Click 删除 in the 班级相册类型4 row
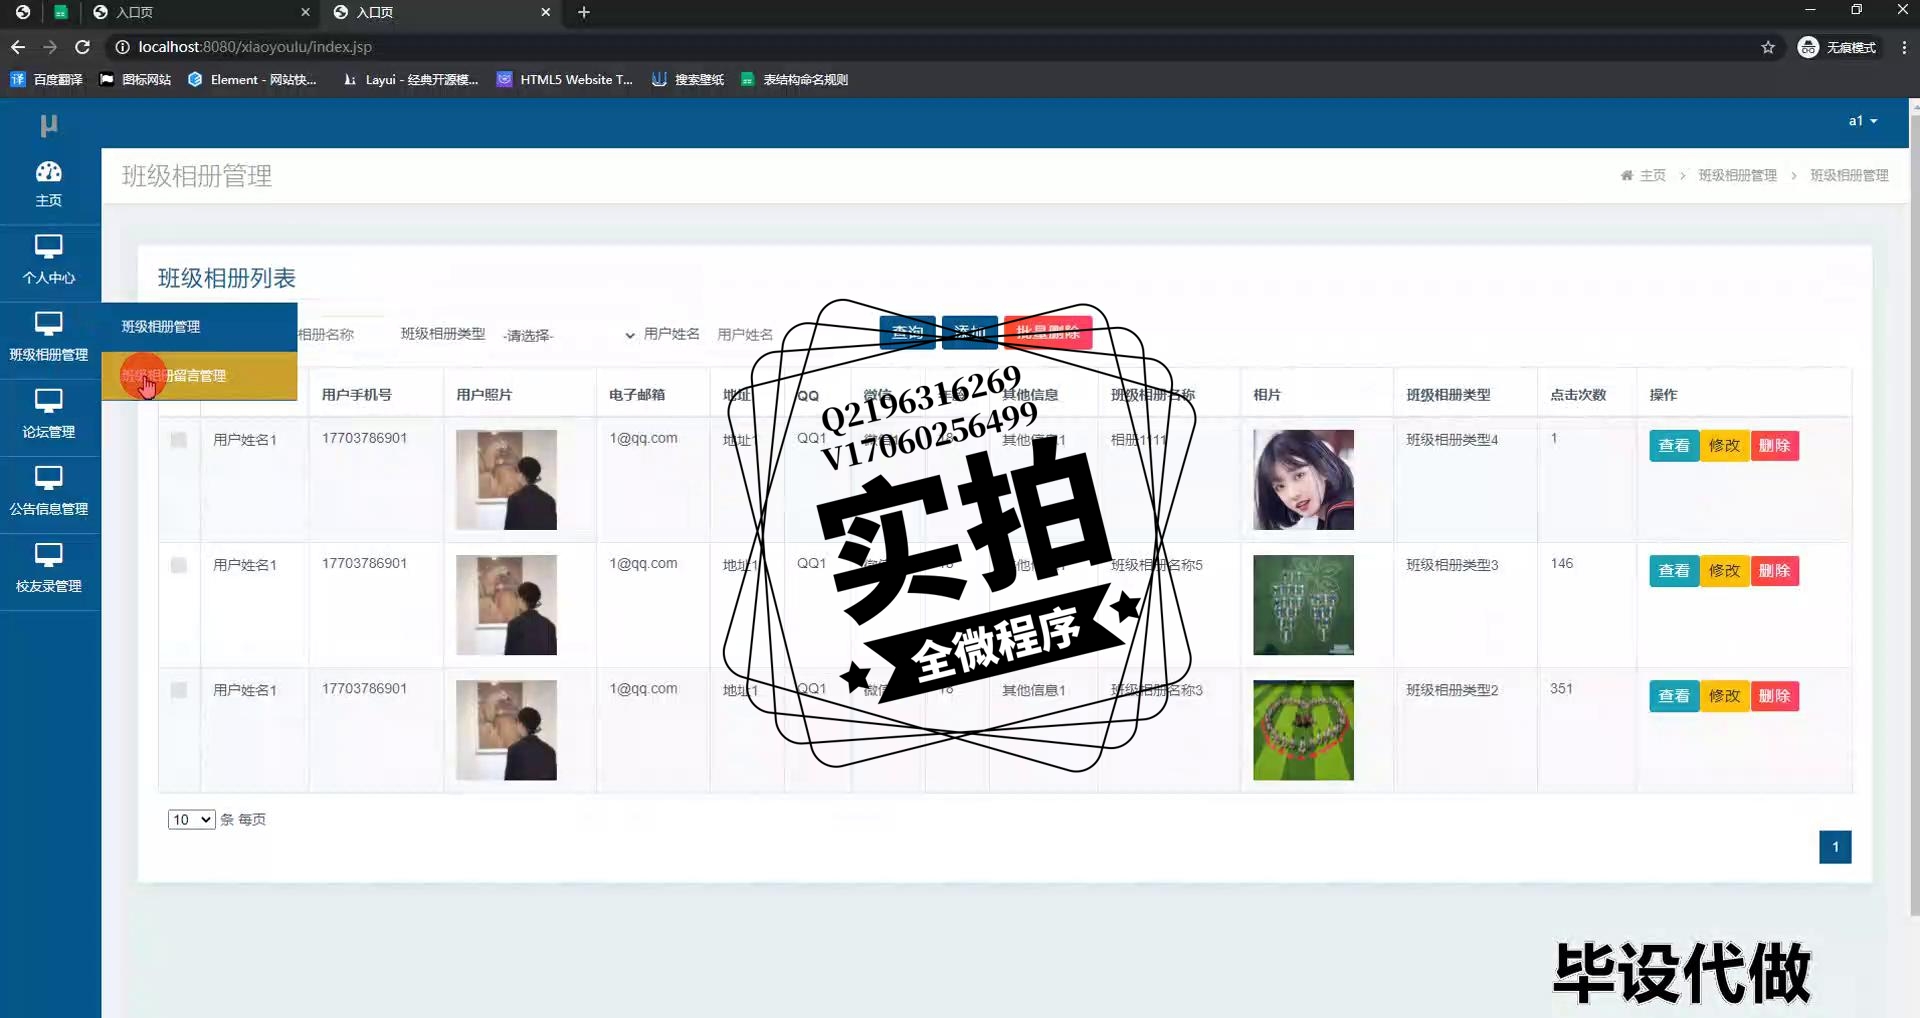This screenshot has width=1920, height=1018. coord(1774,446)
